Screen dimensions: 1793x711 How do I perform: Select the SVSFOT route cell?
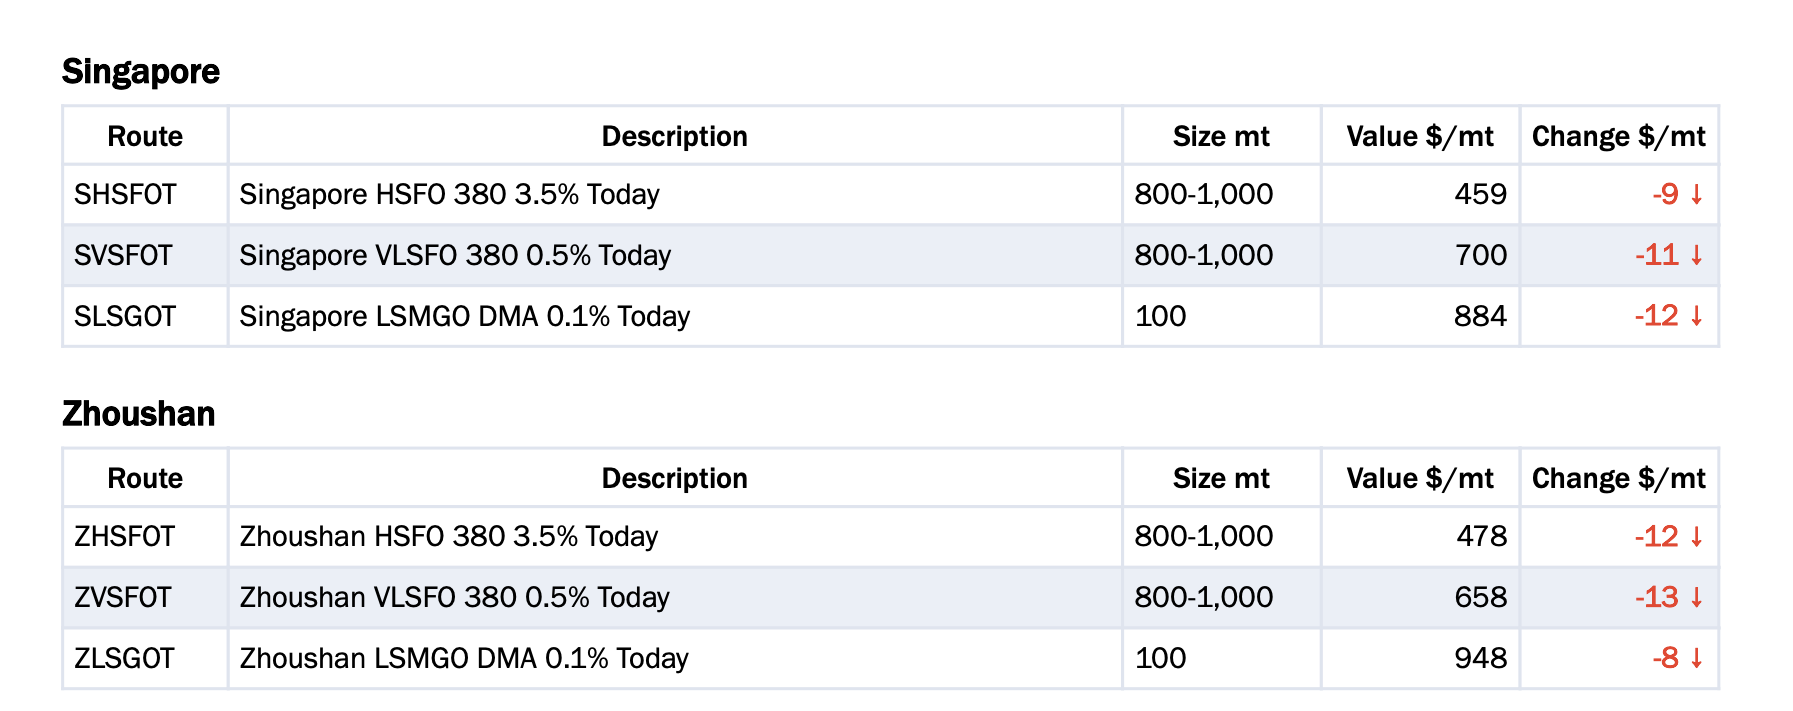pyautogui.click(x=146, y=255)
